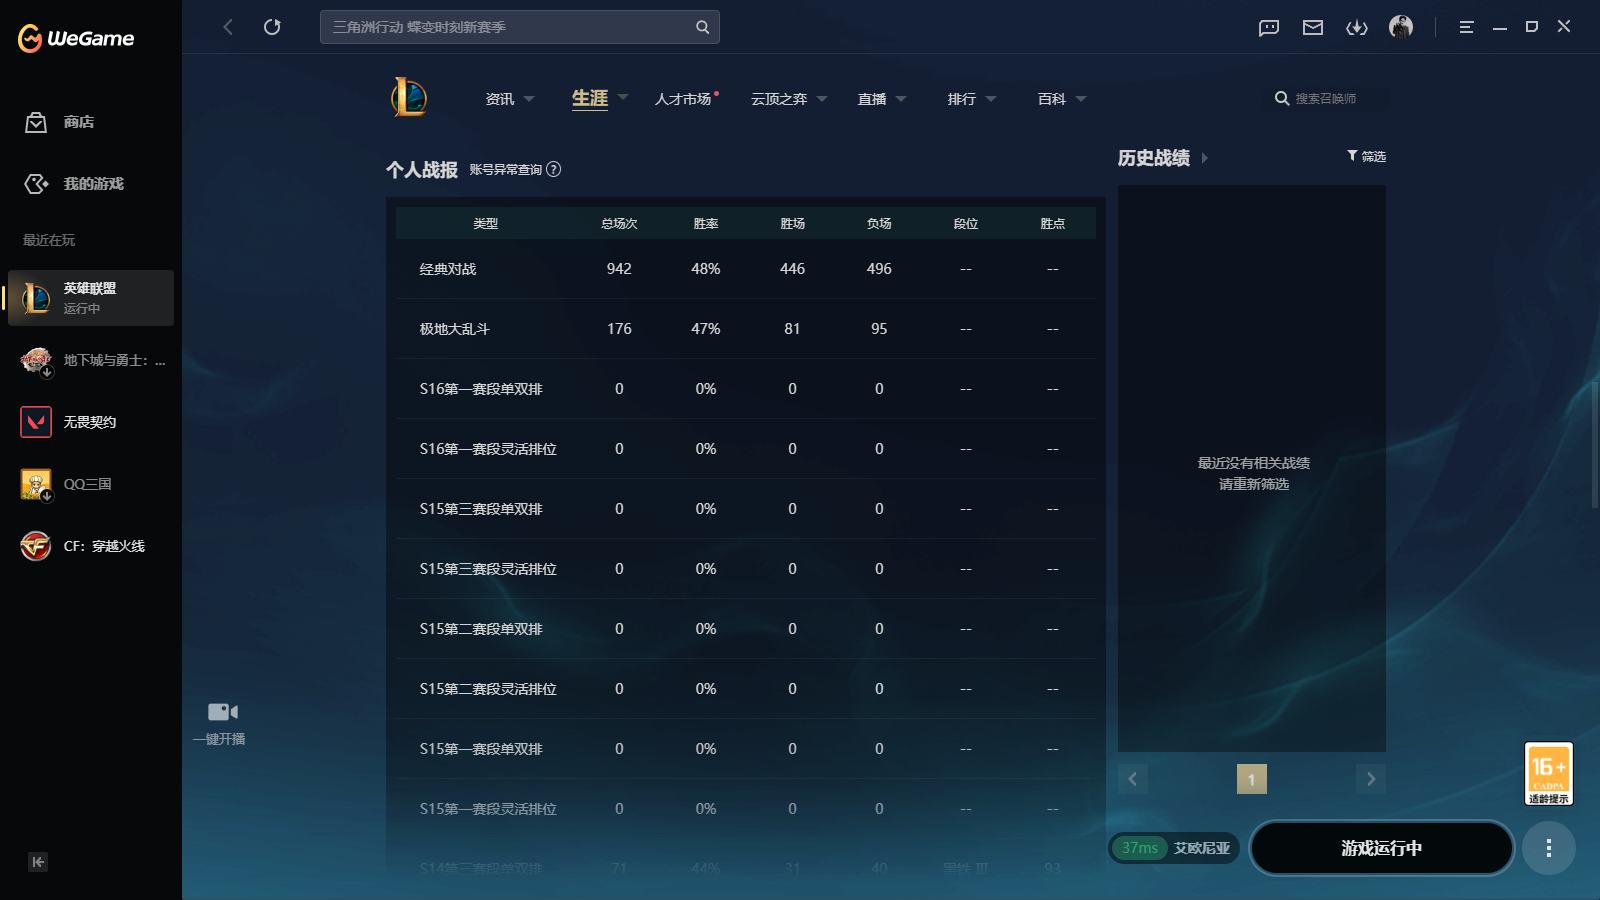Refresh the current page
This screenshot has height=900, width=1600.
click(272, 27)
